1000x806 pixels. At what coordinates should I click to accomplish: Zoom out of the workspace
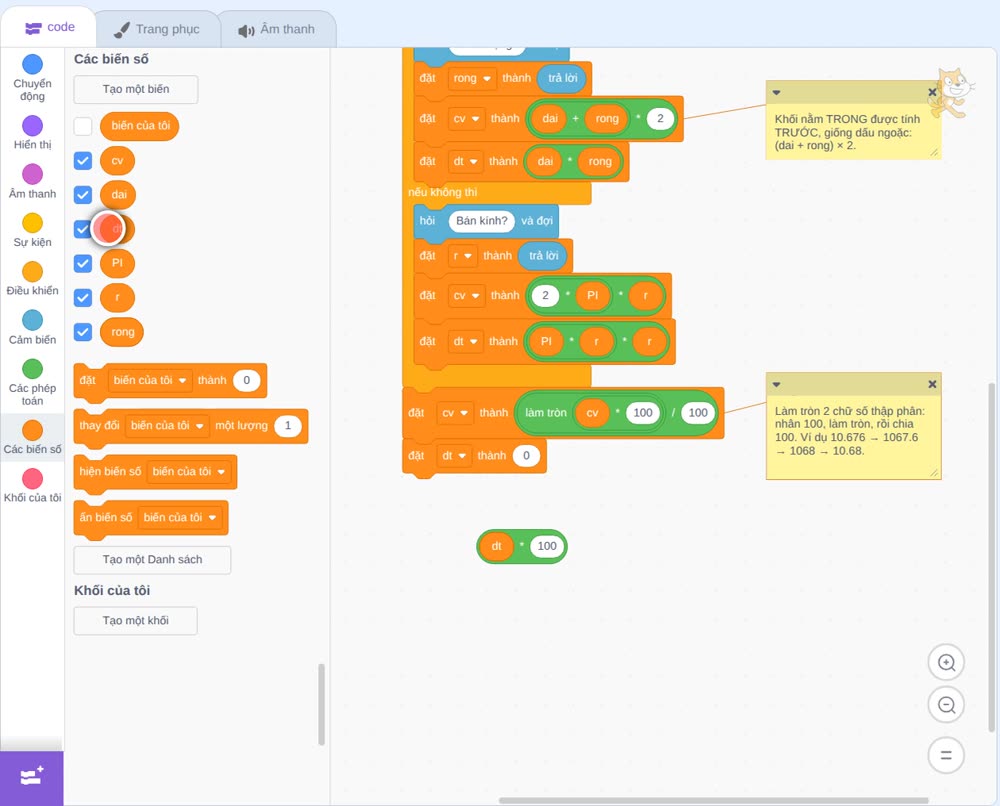946,705
